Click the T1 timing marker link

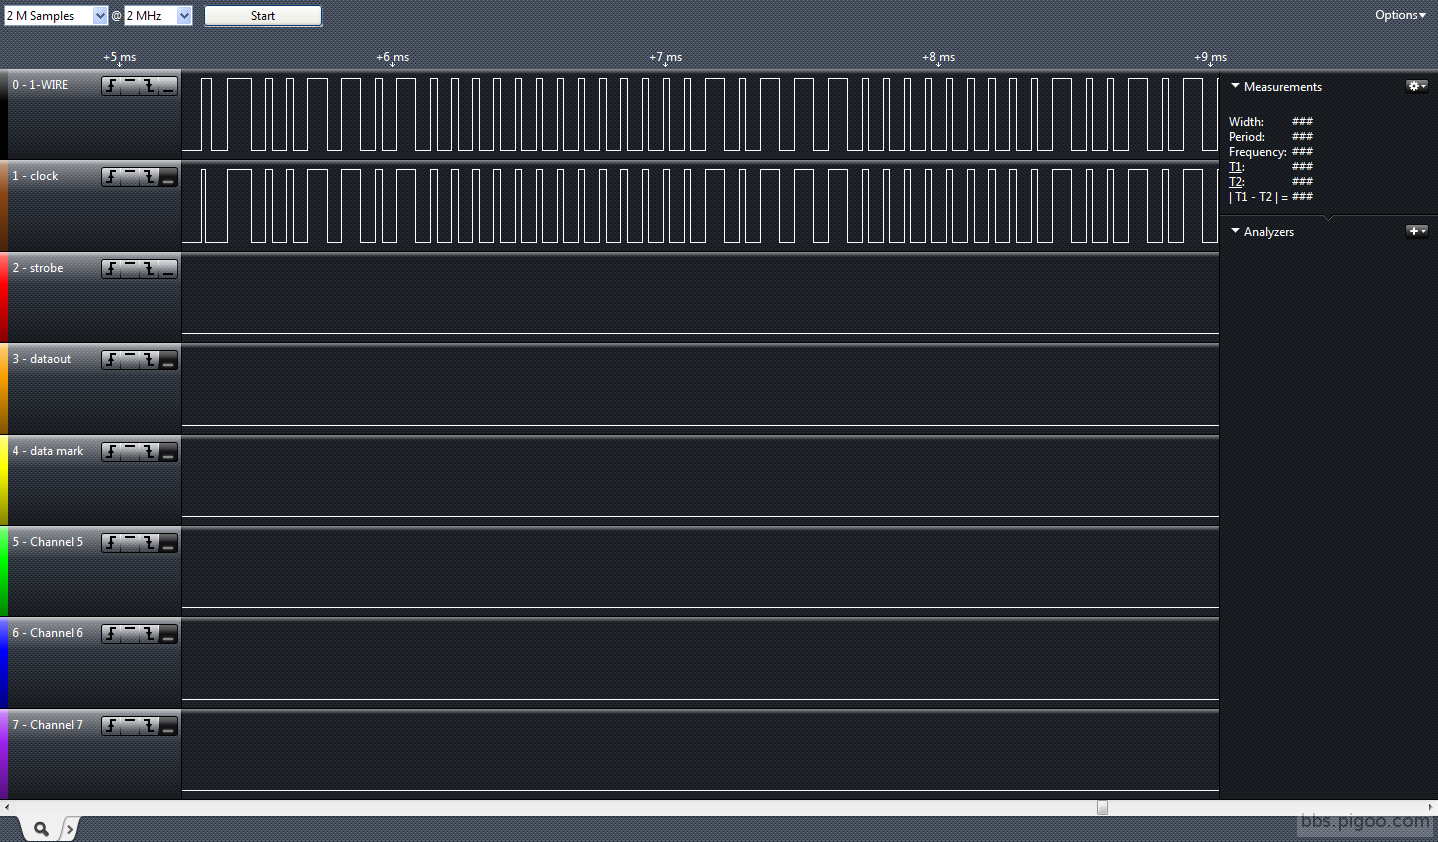tap(1236, 167)
